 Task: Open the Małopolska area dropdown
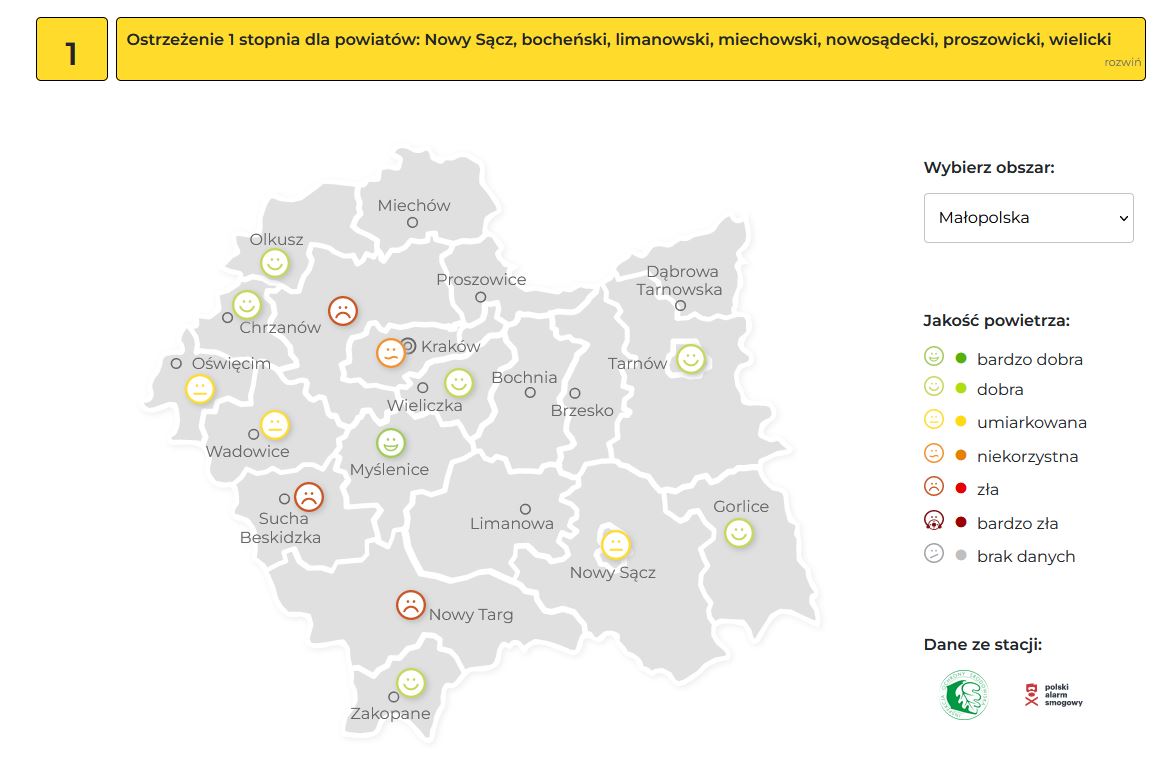click(x=1028, y=218)
